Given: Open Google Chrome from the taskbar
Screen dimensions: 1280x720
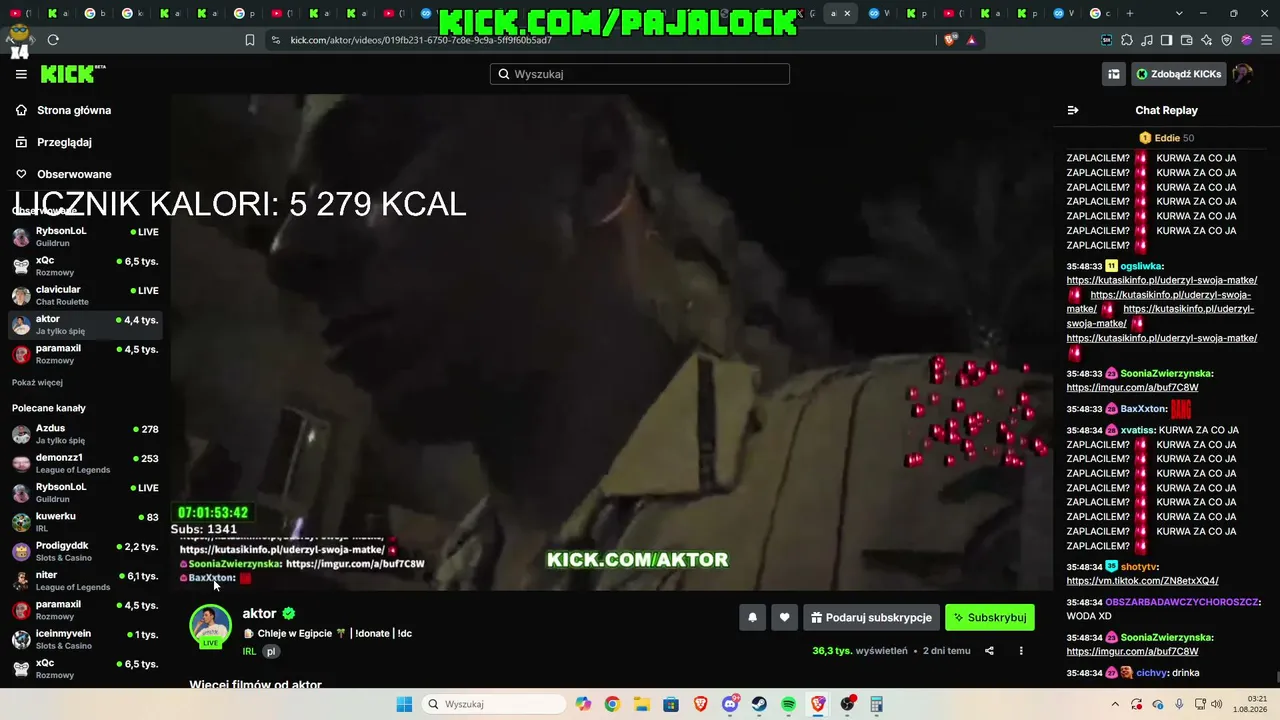Looking at the screenshot, I should click(612, 704).
